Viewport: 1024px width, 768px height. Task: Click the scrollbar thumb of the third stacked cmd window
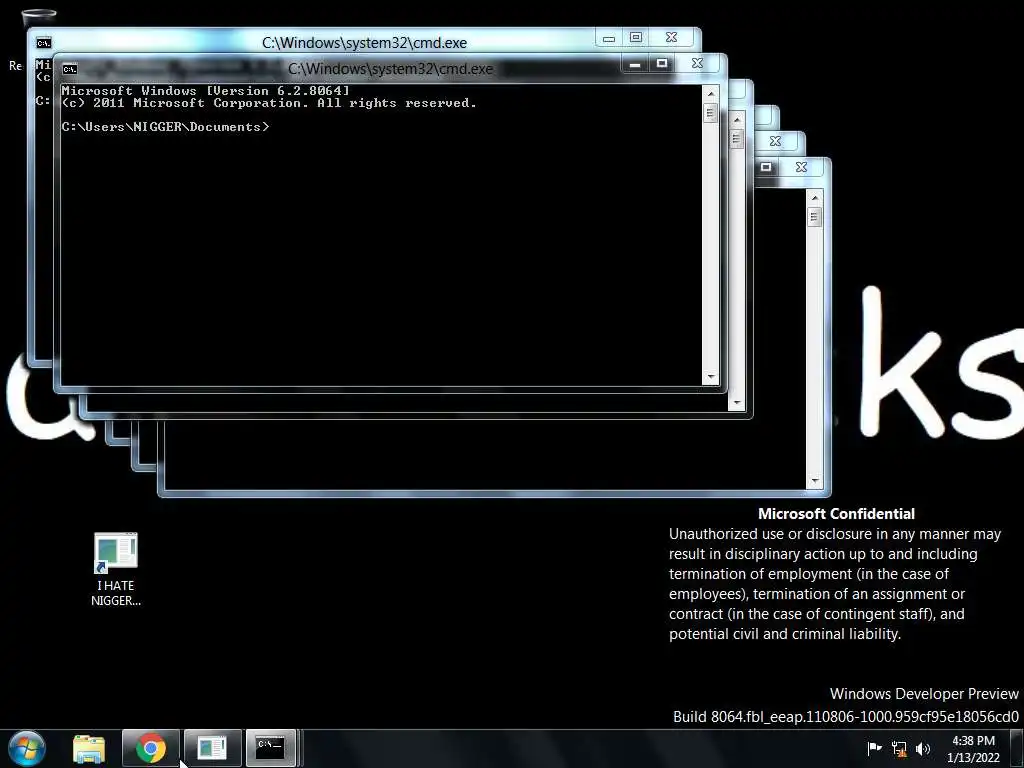(737, 138)
